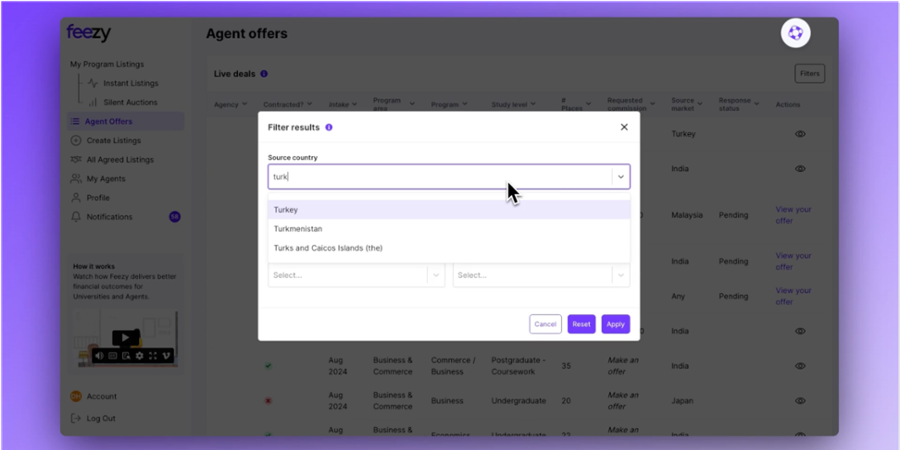The image size is (900, 450).
Task: Click the green check Contracted icon
Action: click(268, 366)
